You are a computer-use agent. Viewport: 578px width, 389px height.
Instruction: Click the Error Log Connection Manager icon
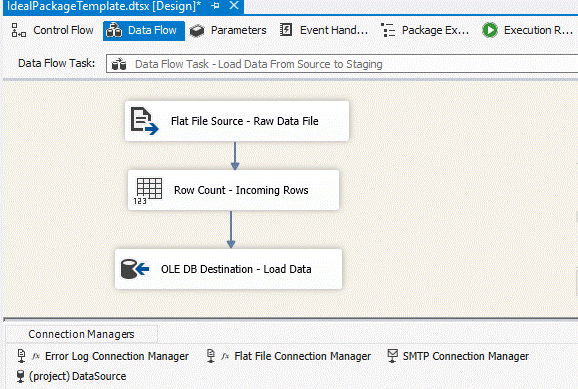click(x=21, y=356)
